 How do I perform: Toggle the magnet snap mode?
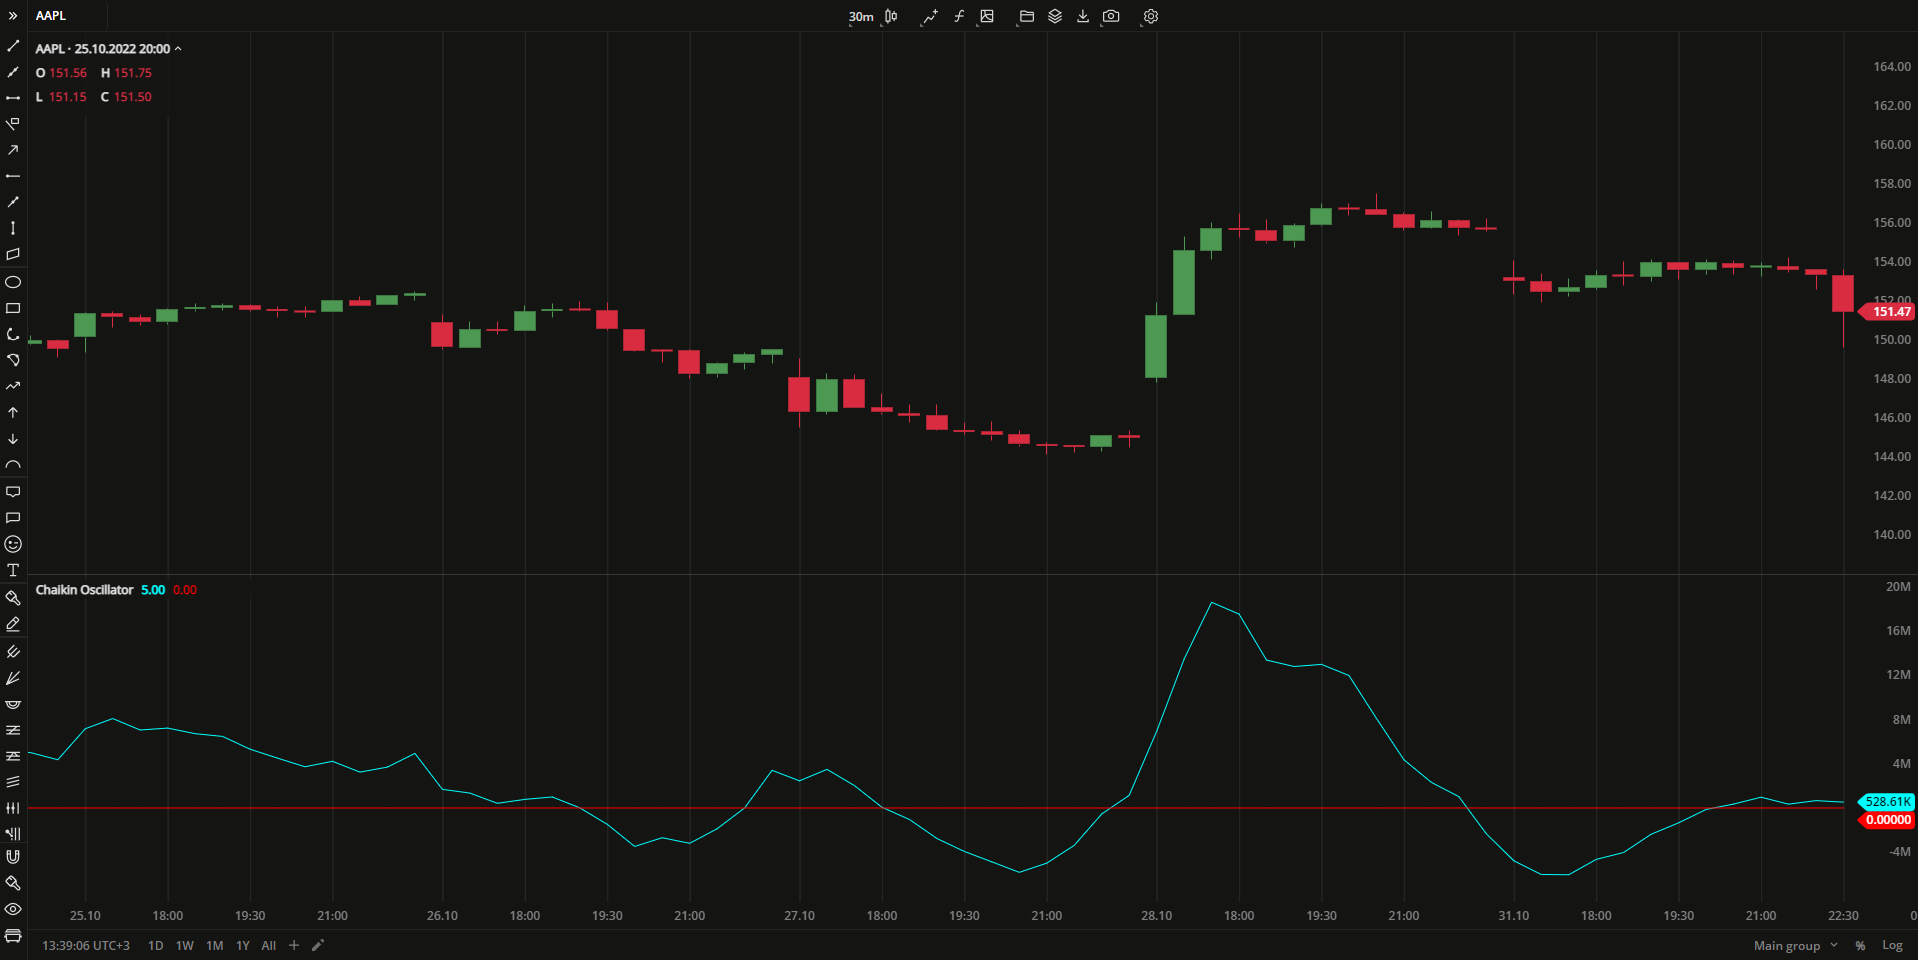(x=13, y=857)
